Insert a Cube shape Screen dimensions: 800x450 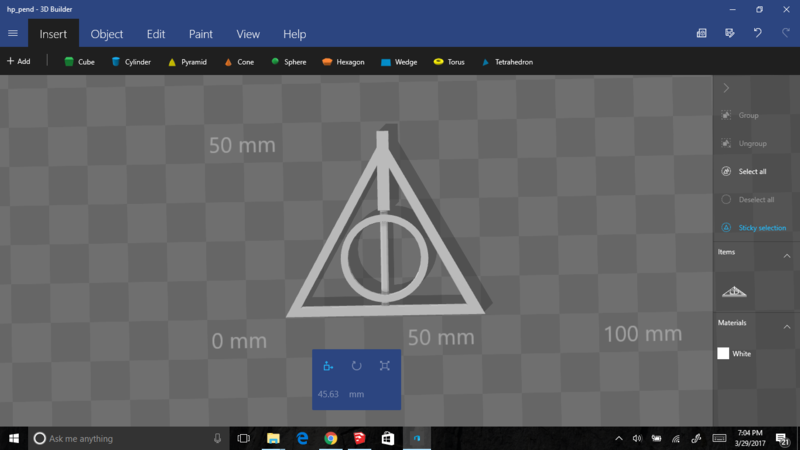(80, 62)
